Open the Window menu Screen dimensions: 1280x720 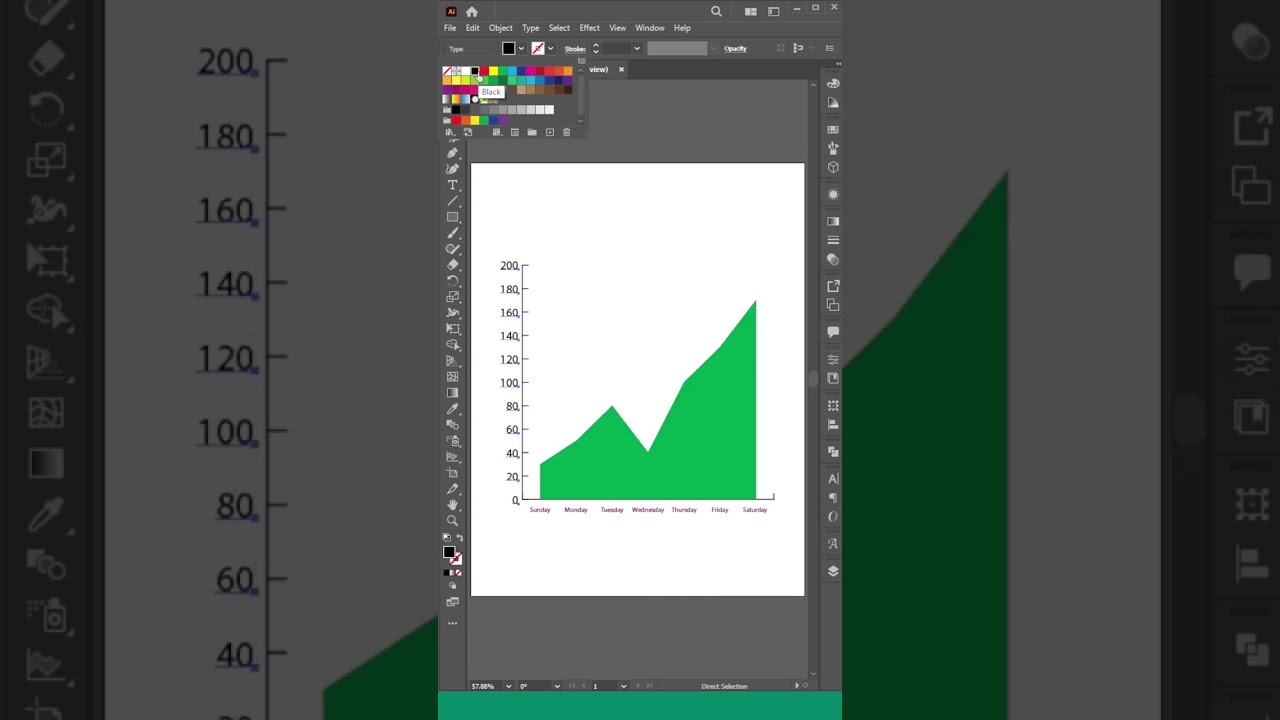pos(650,28)
